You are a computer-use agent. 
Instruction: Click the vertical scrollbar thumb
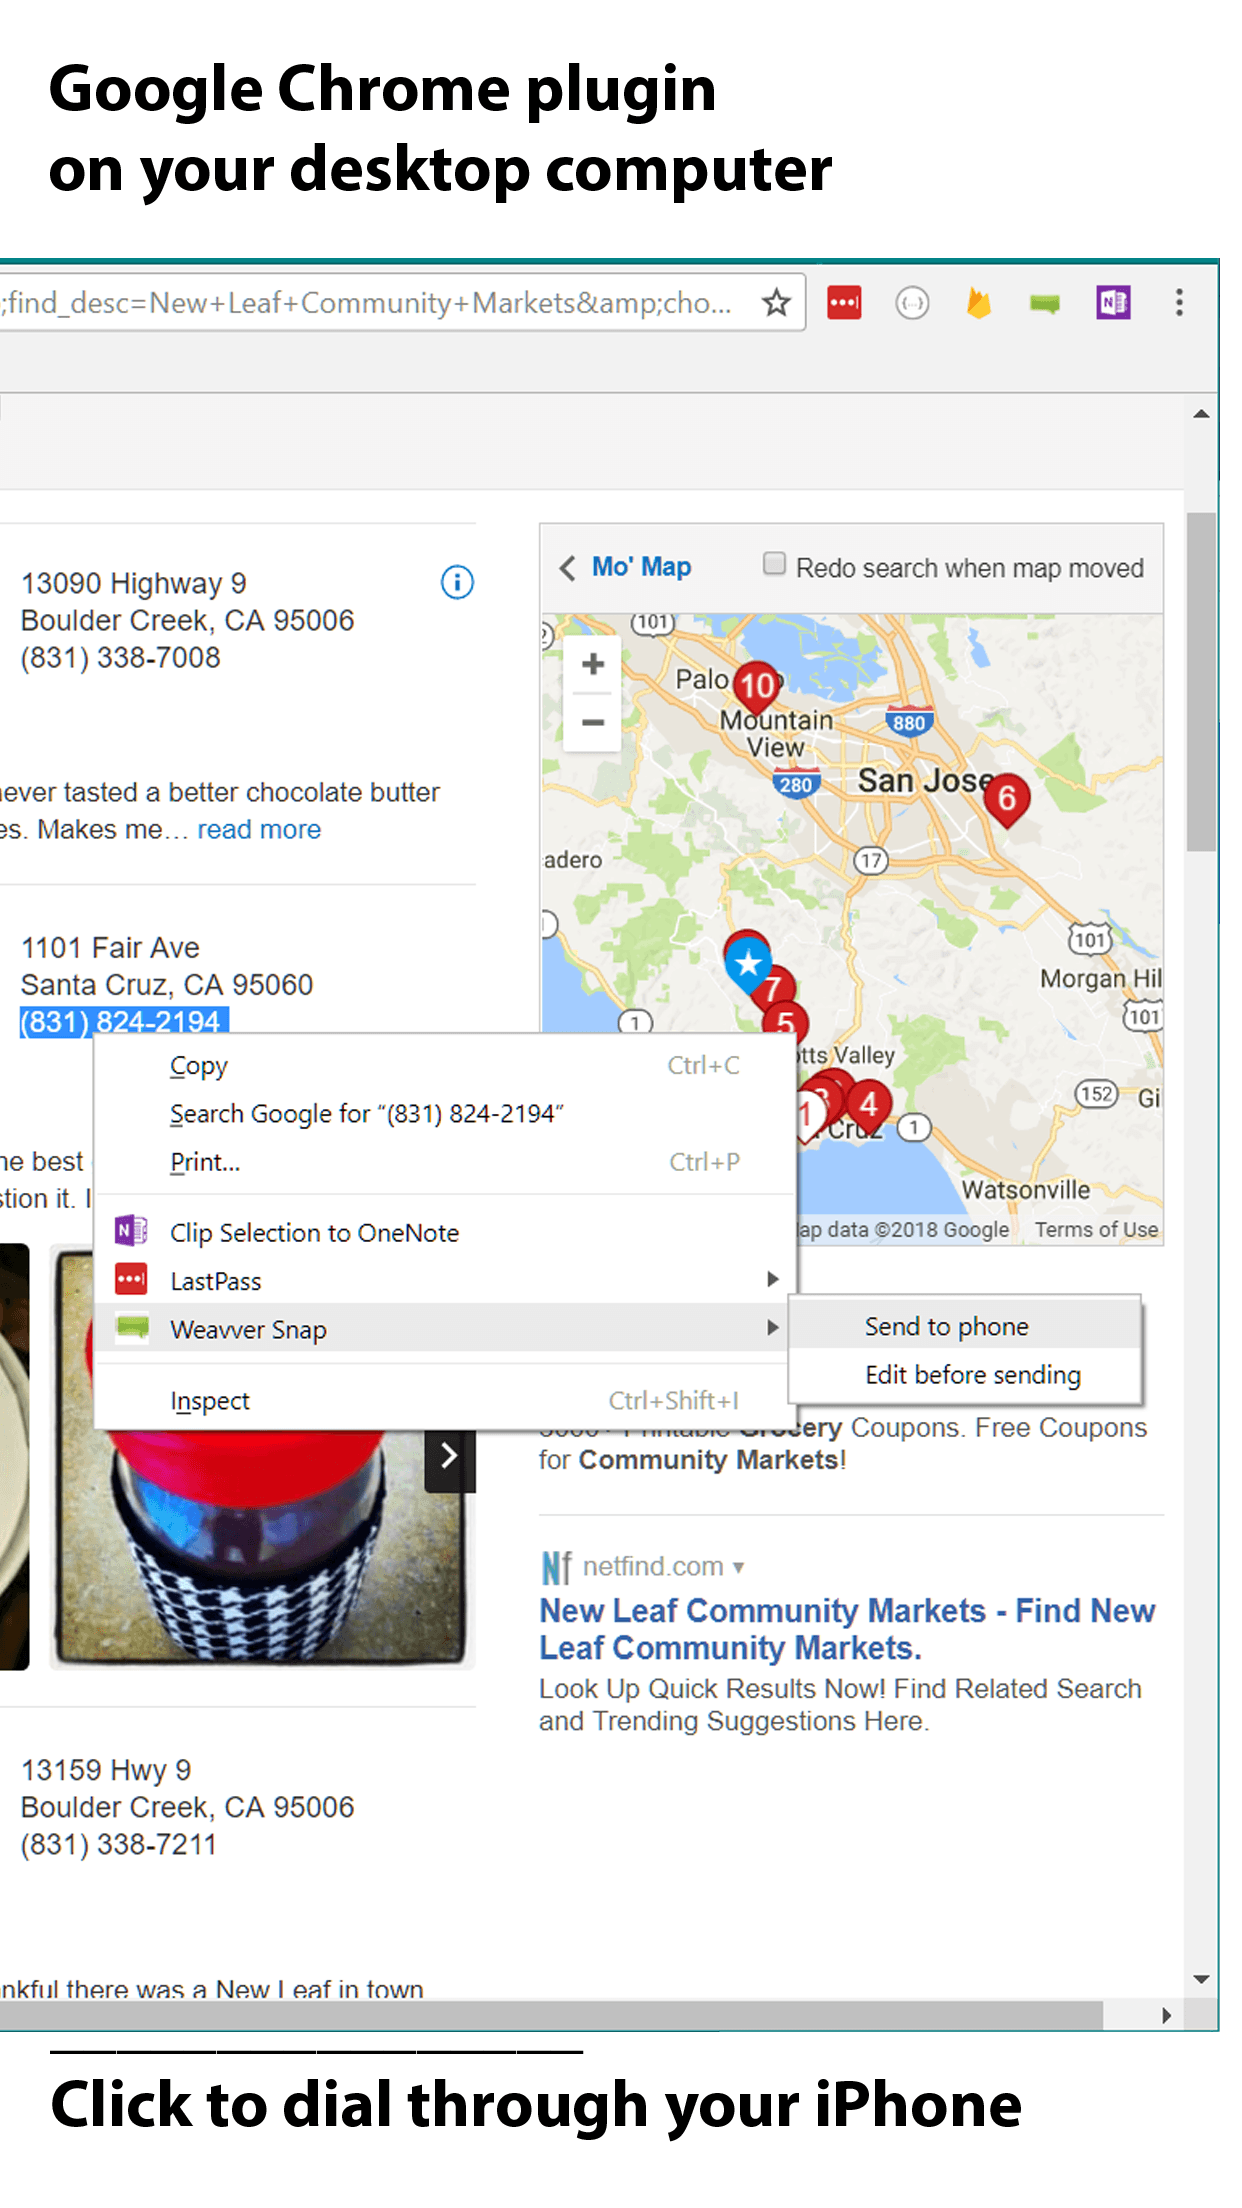point(1201,681)
